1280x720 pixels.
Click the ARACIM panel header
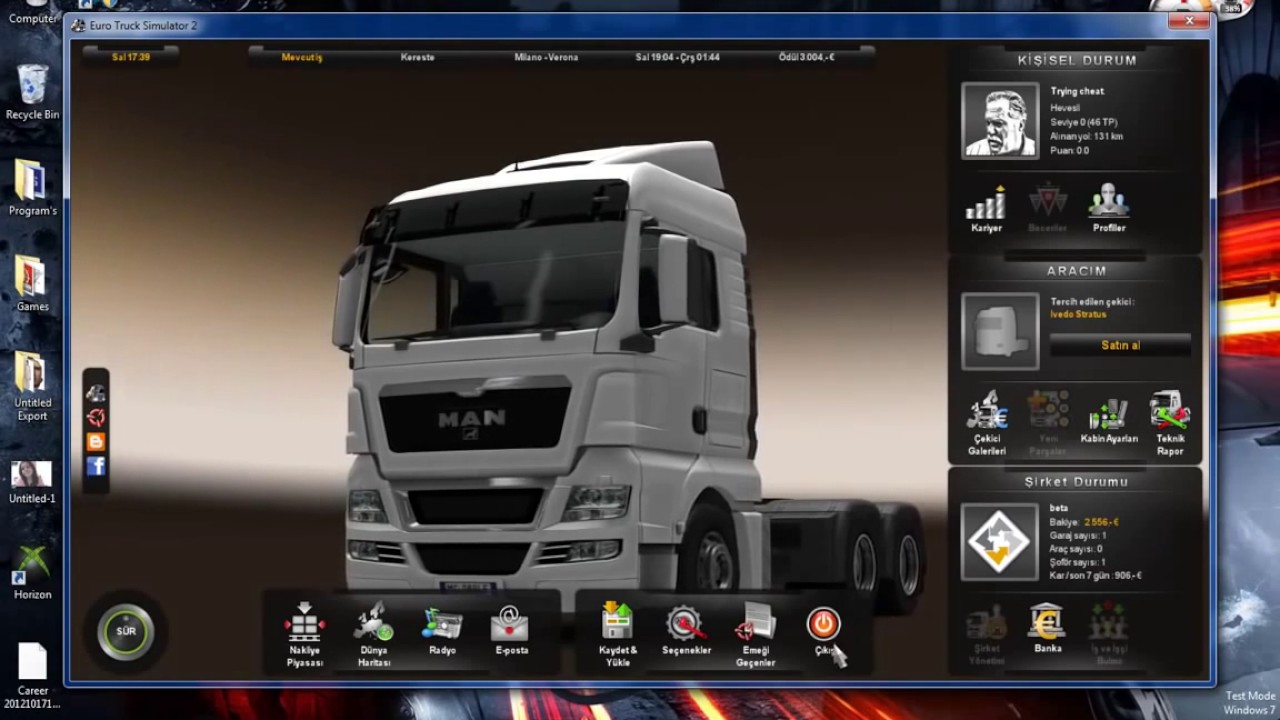point(1076,271)
